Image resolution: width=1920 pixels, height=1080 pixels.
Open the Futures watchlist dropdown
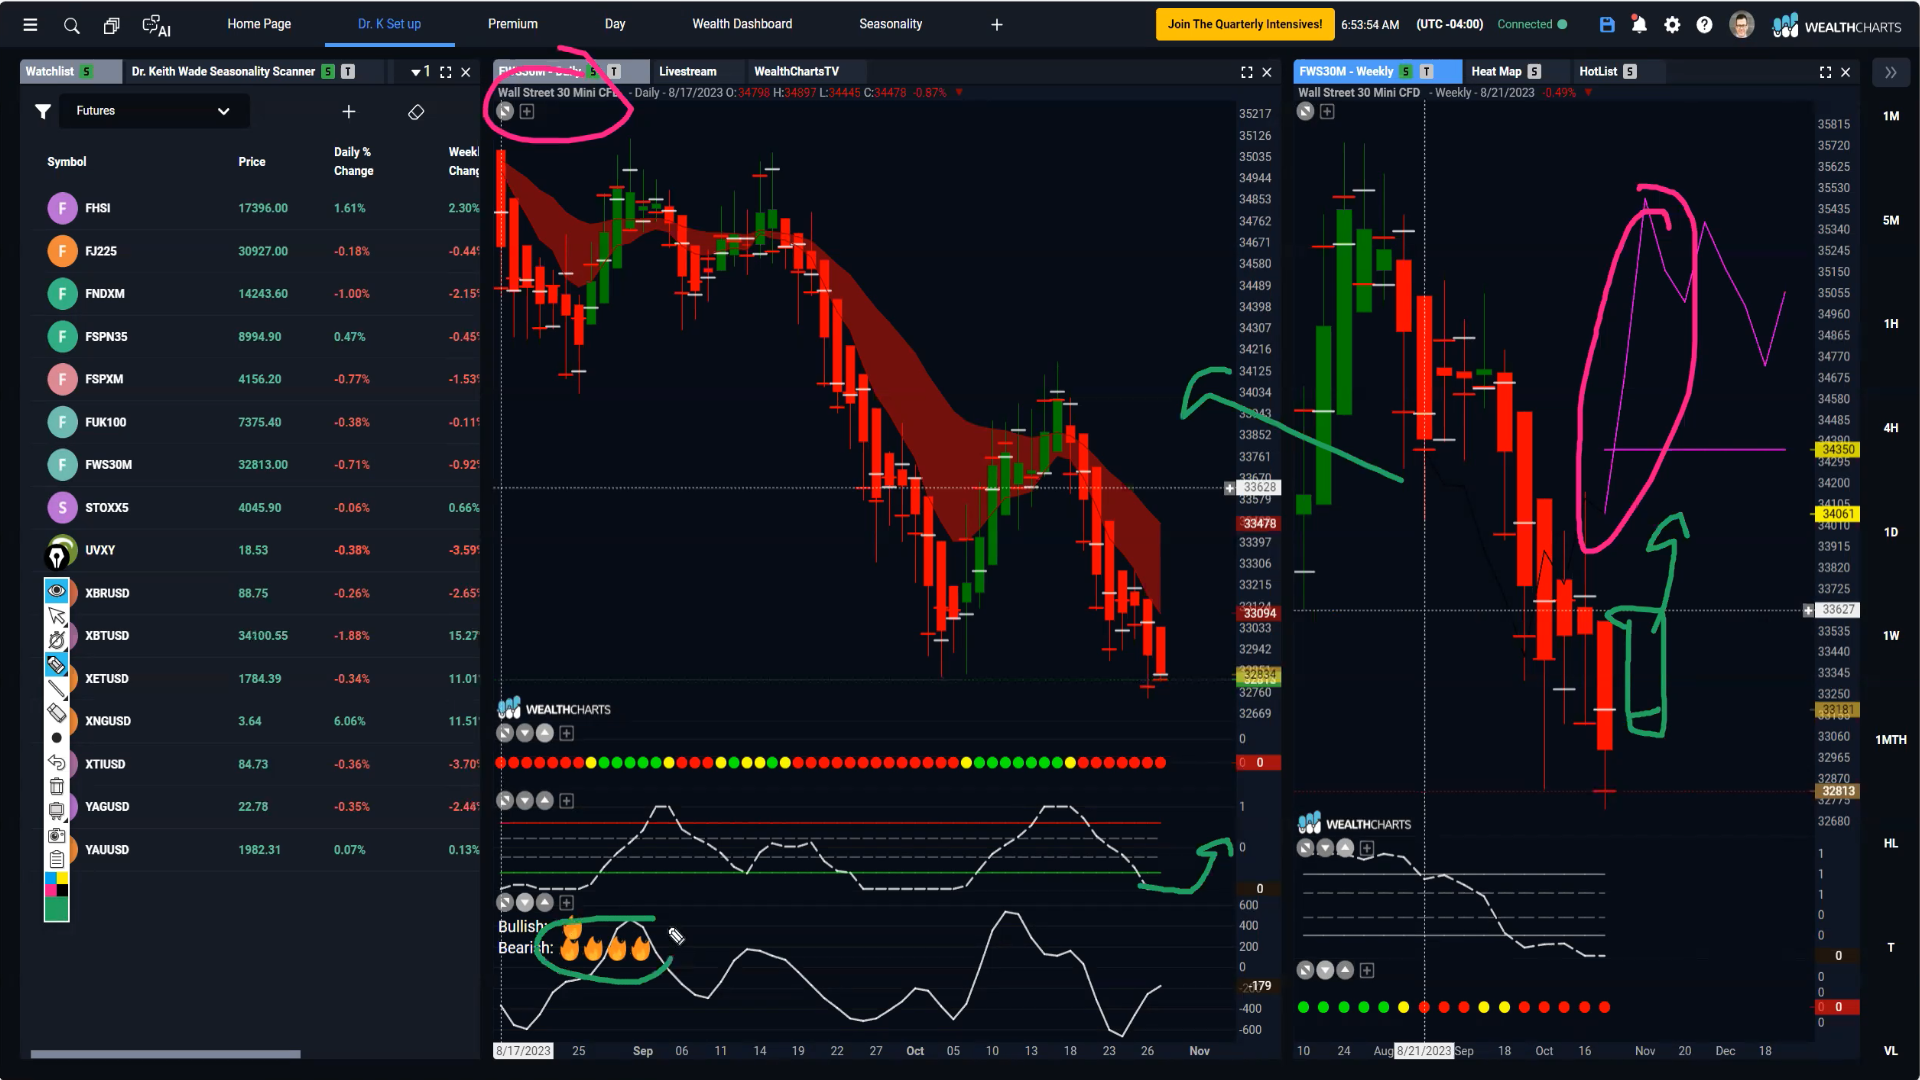click(153, 111)
